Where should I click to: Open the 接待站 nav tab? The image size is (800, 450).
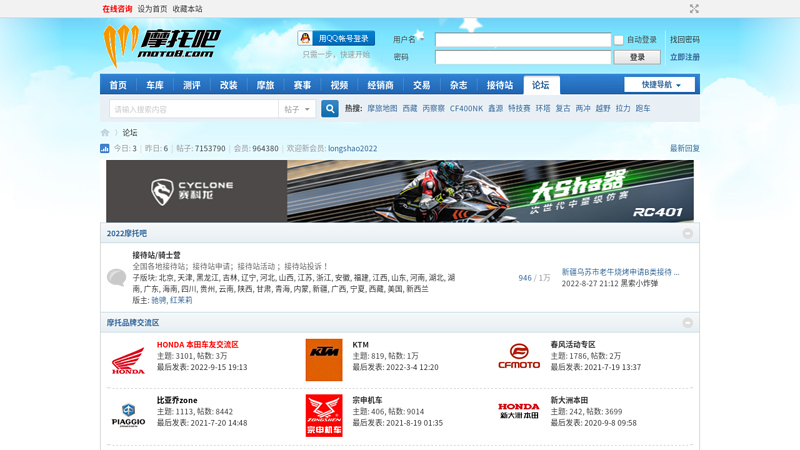pos(499,85)
